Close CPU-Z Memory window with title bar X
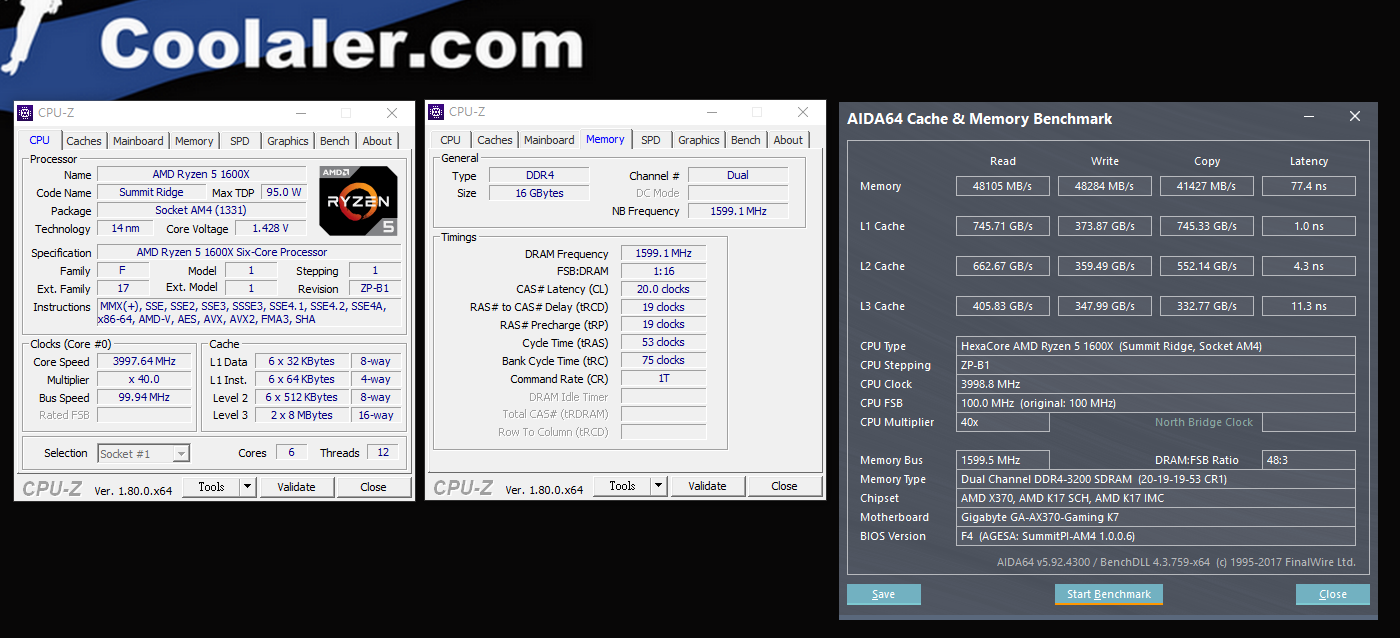Image resolution: width=1400 pixels, height=638 pixels. pyautogui.click(x=802, y=112)
